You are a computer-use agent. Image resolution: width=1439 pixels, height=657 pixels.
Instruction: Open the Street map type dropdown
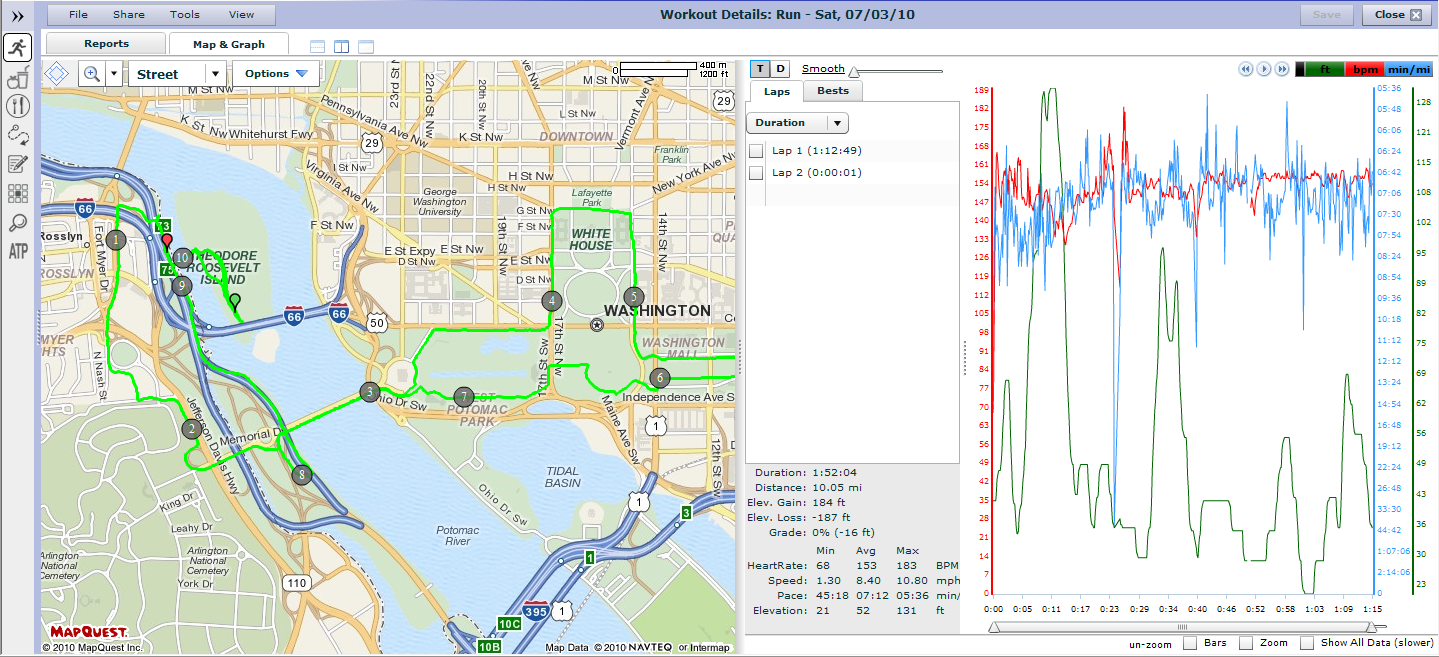point(177,74)
